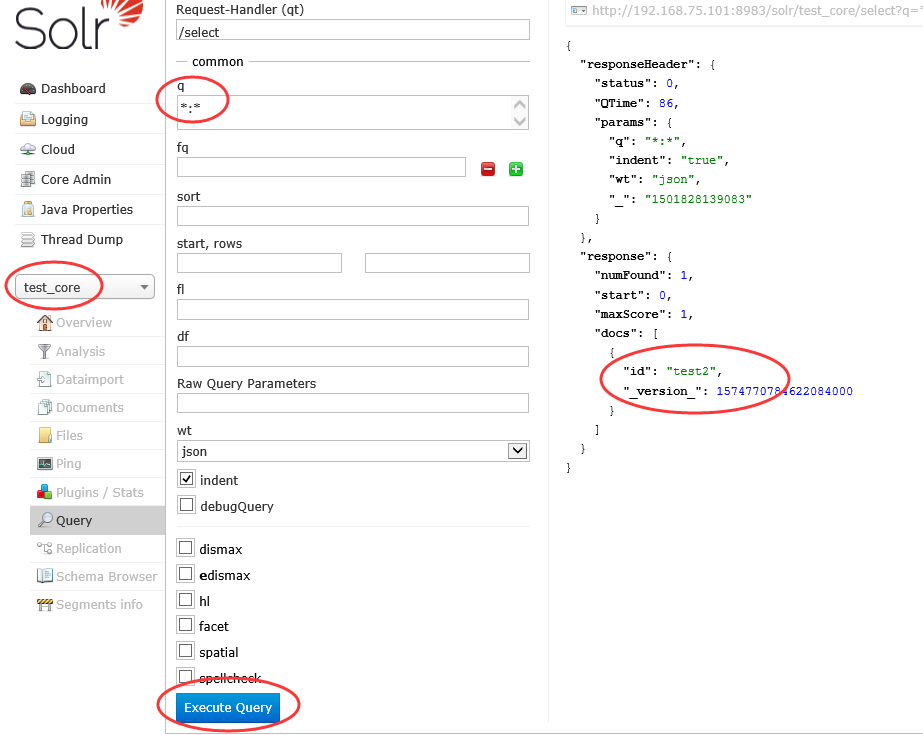Select Schema Browser in core menu
Viewport: 923px width, 735px height.
(107, 576)
